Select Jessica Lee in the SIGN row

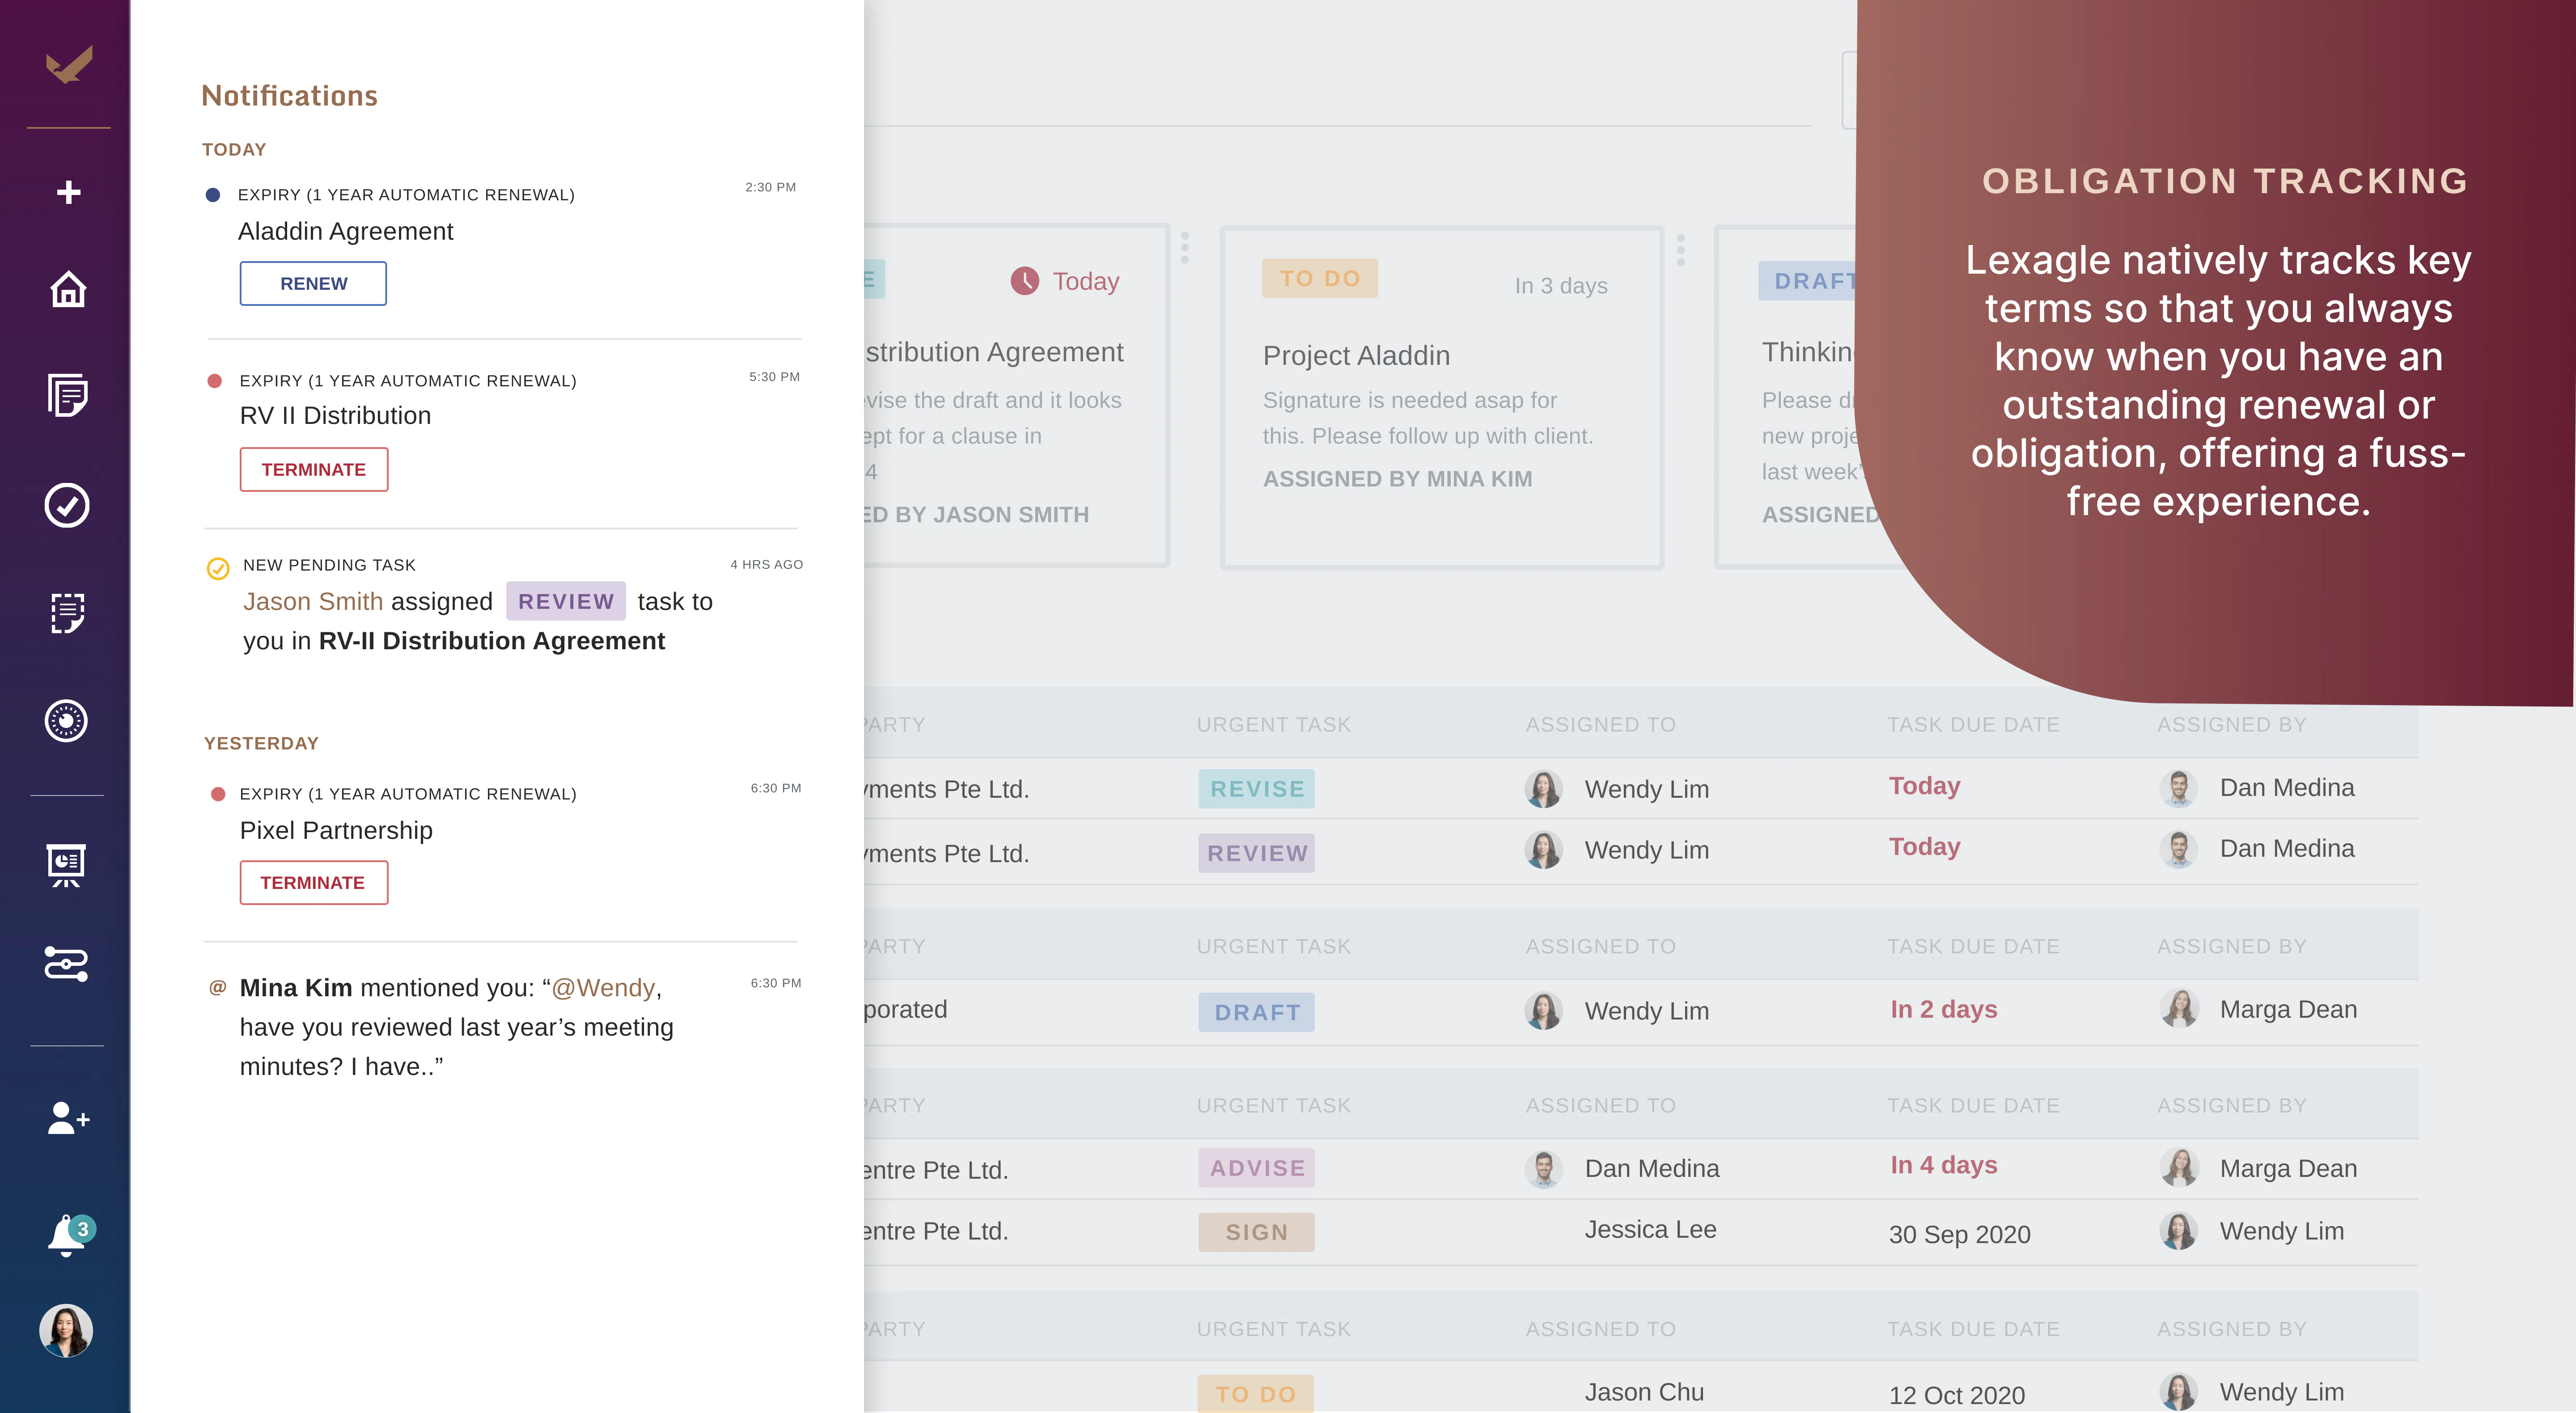tap(1651, 1230)
